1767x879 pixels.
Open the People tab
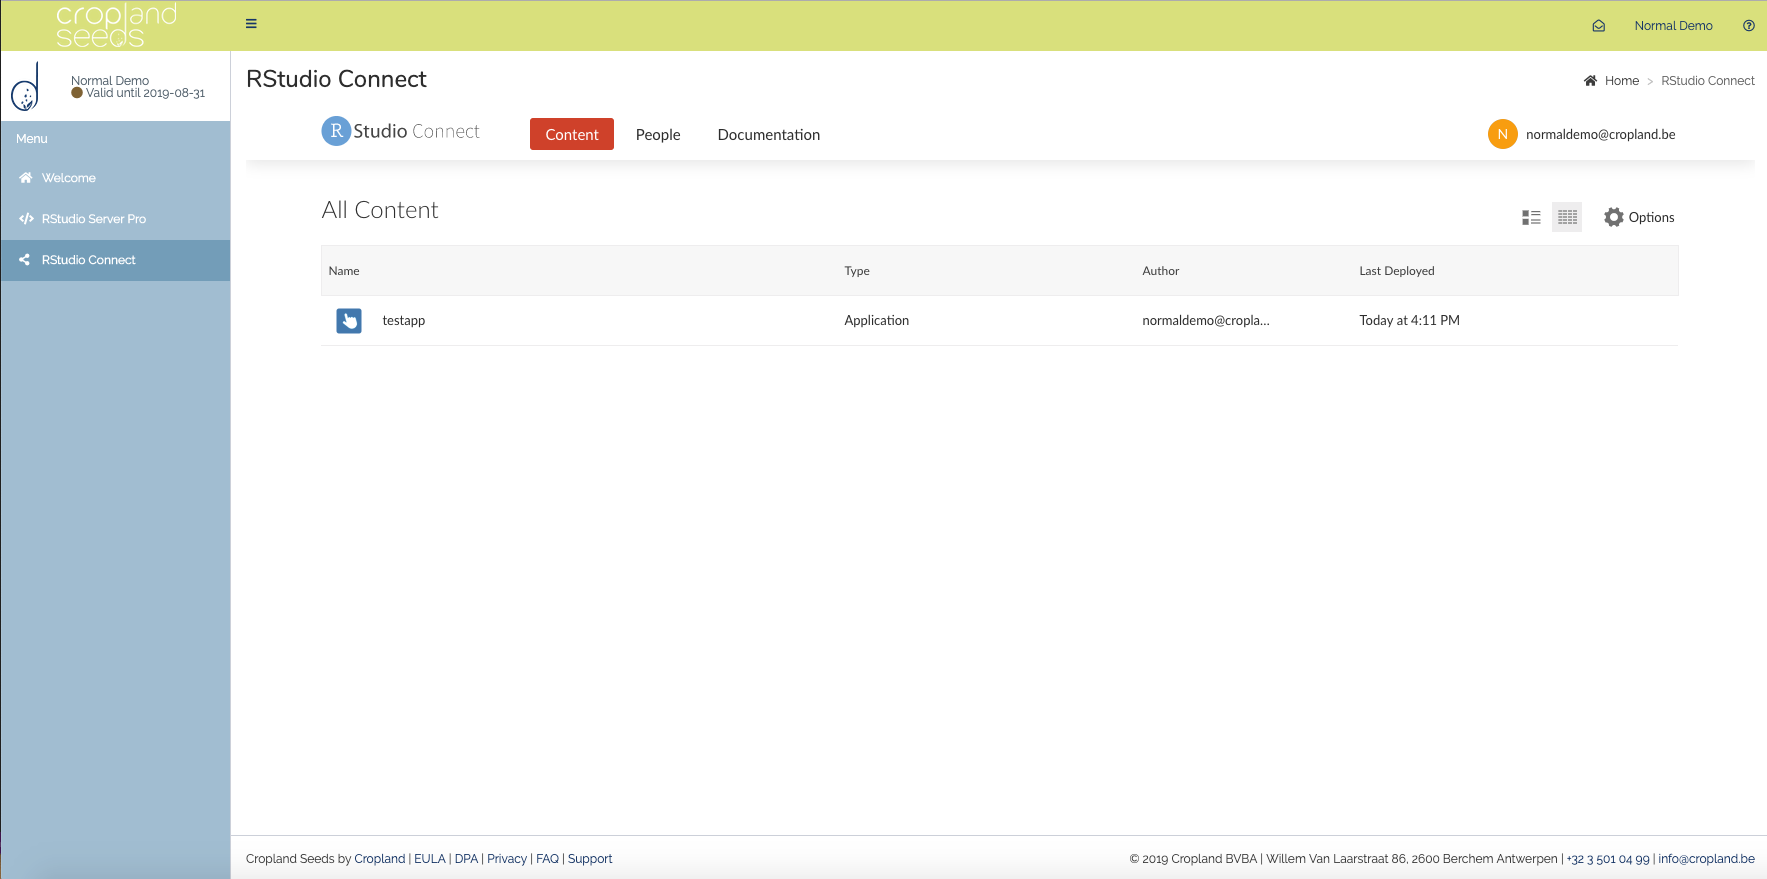click(658, 135)
